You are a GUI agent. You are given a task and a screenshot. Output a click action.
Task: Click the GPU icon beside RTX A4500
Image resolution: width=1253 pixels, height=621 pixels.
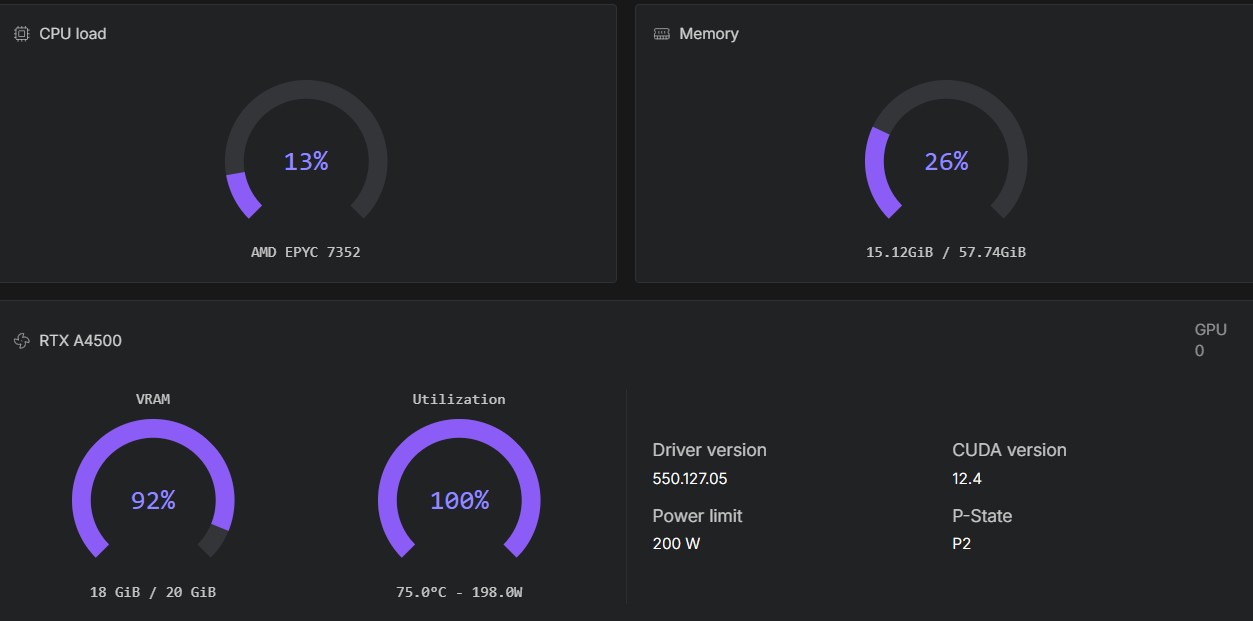[x=21, y=341]
